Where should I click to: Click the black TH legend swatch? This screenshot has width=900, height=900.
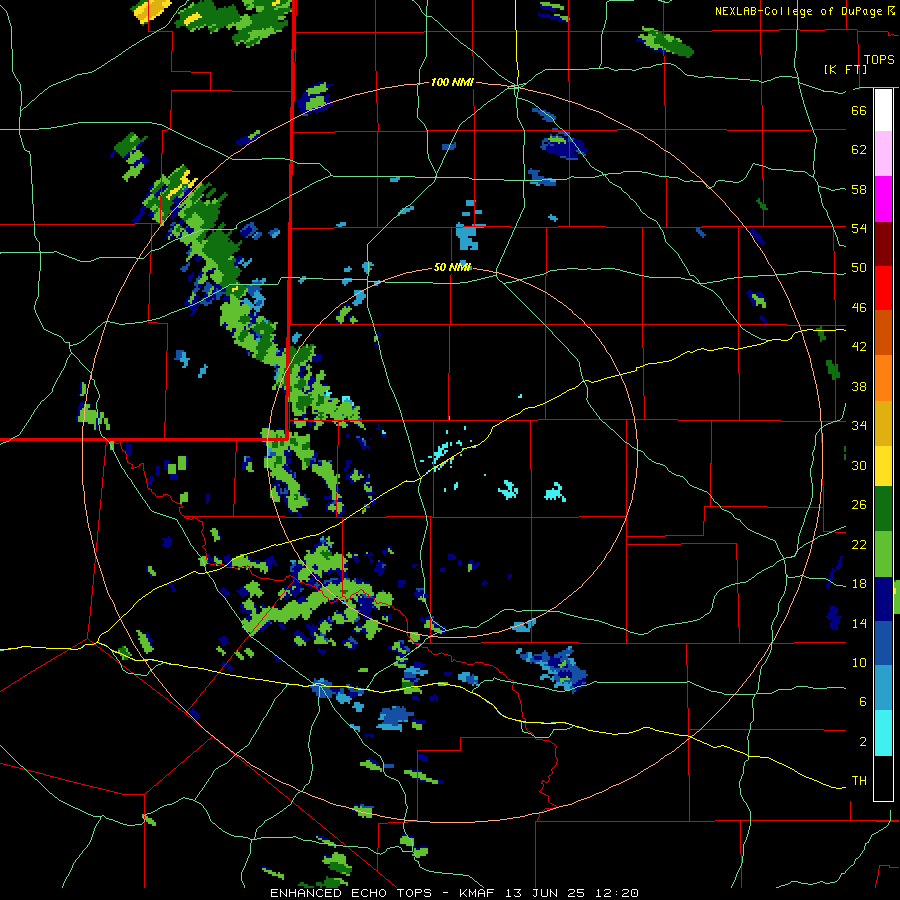[x=883, y=778]
